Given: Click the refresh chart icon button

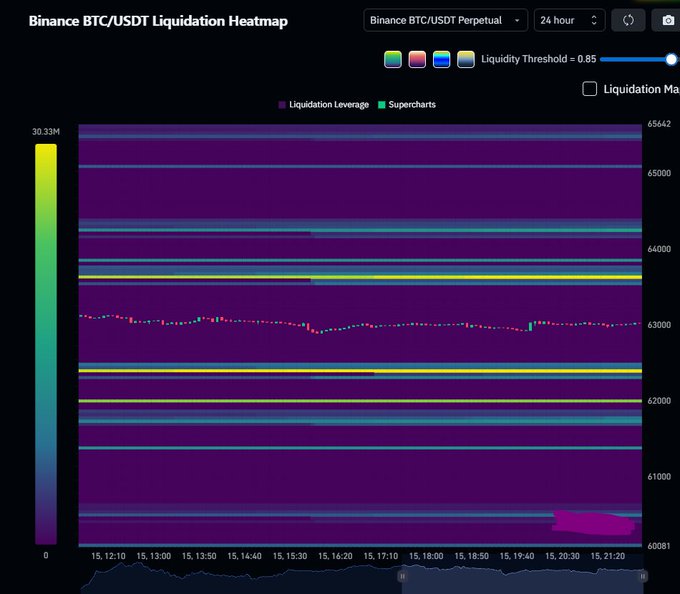Looking at the screenshot, I should [628, 20].
